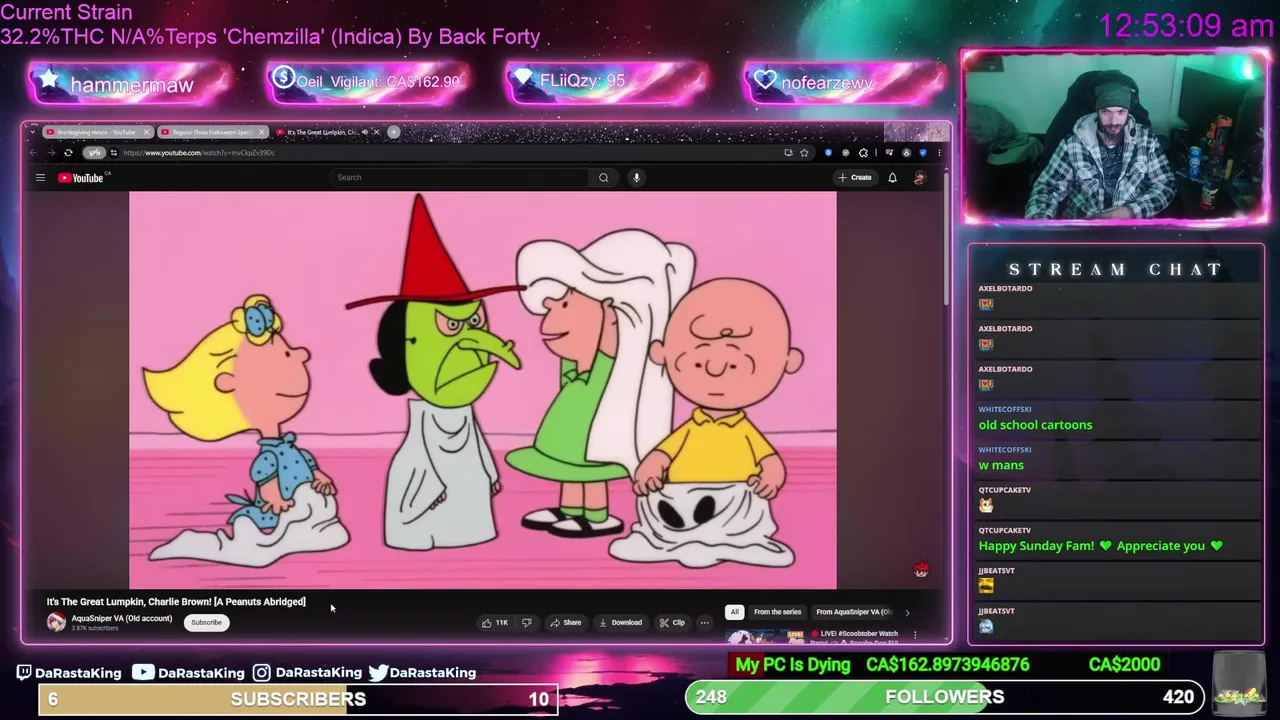Go forward in browser history
The height and width of the screenshot is (720, 1280).
pyautogui.click(x=51, y=153)
